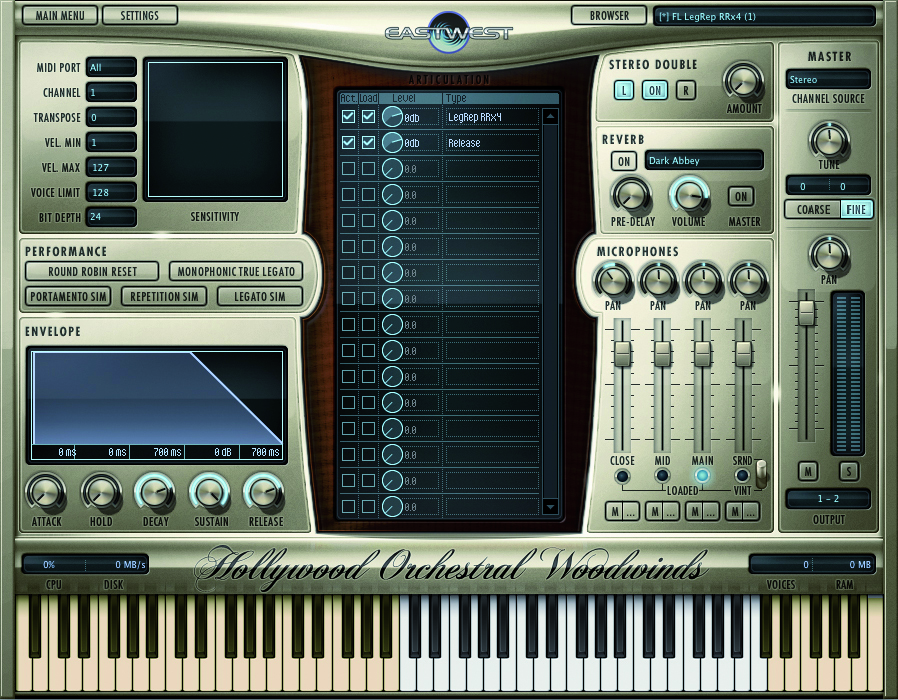This screenshot has width=898, height=700.
Task: Click the Reverb Volume knob
Action: (x=687, y=194)
